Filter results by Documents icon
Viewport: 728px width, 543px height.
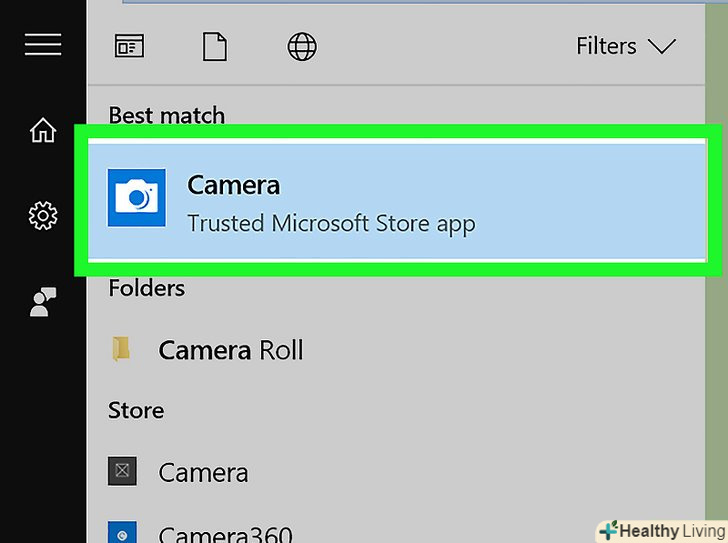tap(215, 46)
